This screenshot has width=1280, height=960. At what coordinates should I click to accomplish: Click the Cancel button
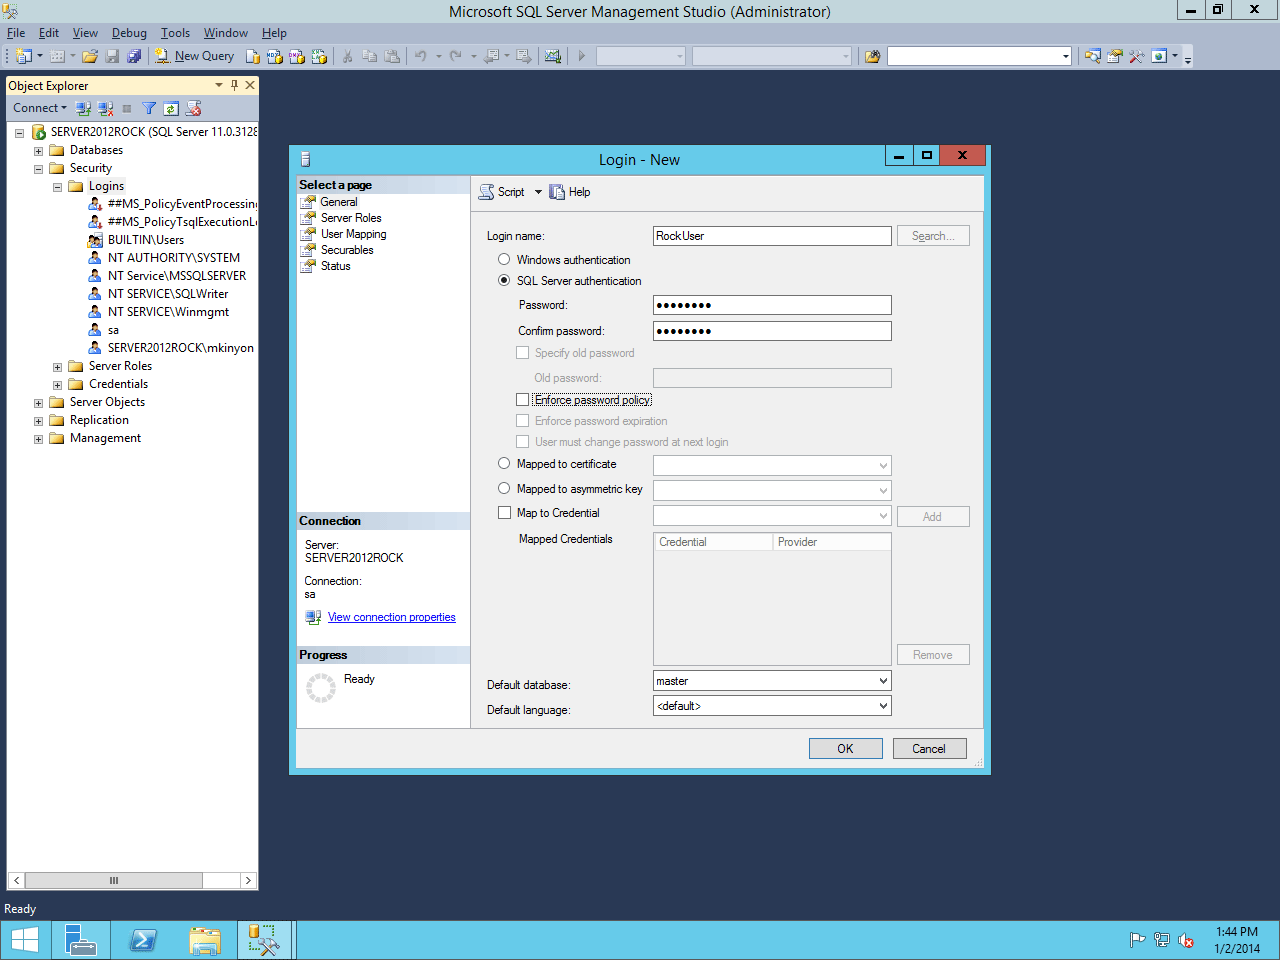coord(929,748)
